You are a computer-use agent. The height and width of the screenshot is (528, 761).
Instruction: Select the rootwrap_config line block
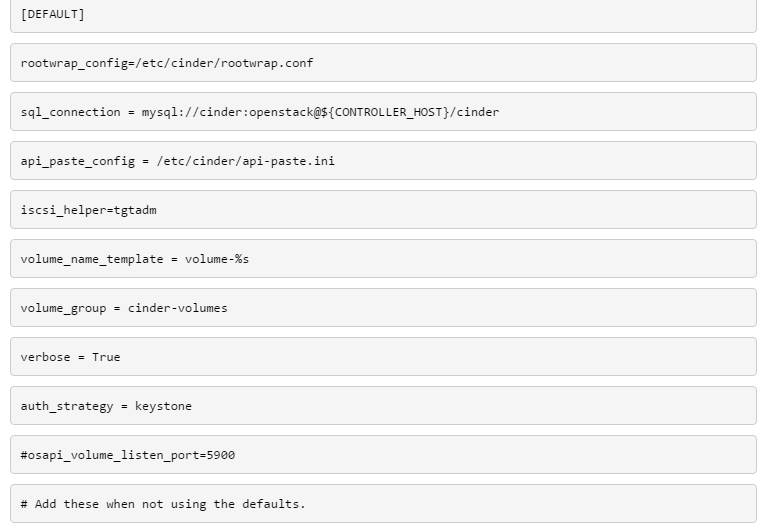pyautogui.click(x=383, y=63)
